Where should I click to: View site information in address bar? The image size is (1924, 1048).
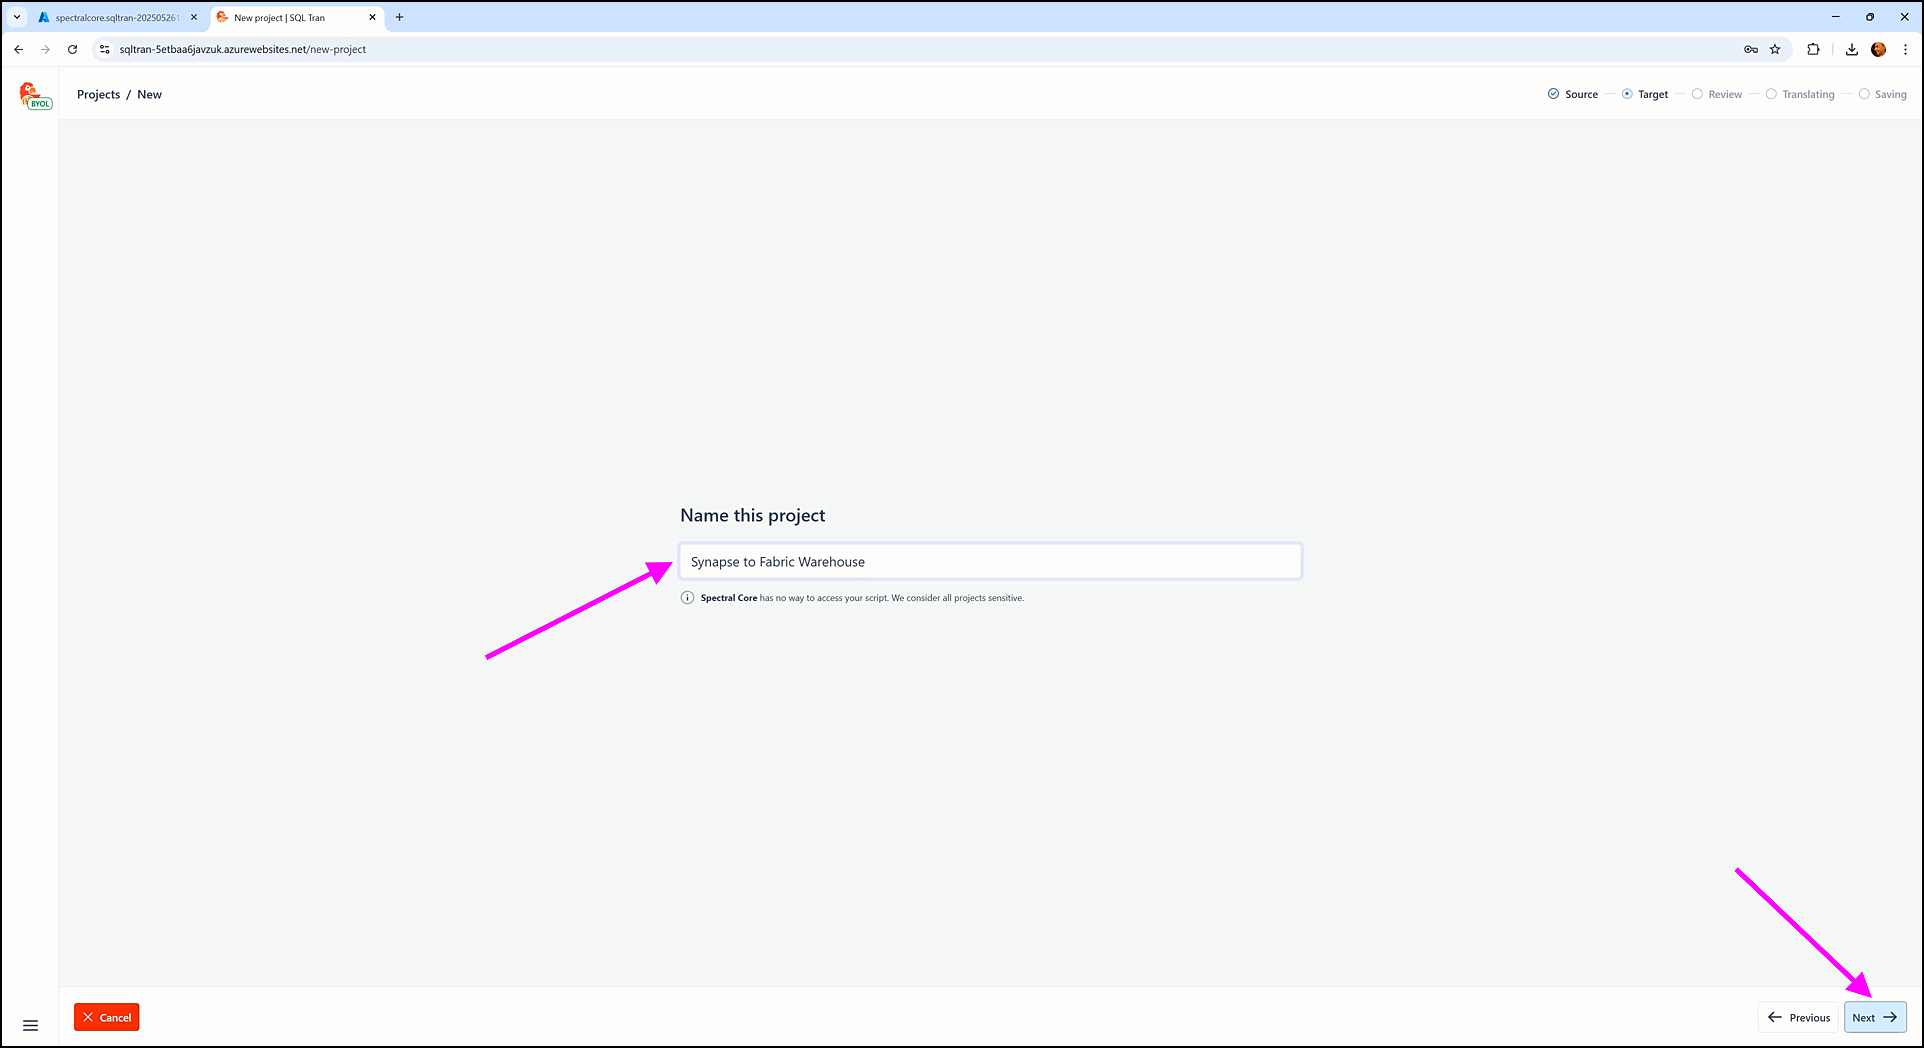[x=104, y=49]
